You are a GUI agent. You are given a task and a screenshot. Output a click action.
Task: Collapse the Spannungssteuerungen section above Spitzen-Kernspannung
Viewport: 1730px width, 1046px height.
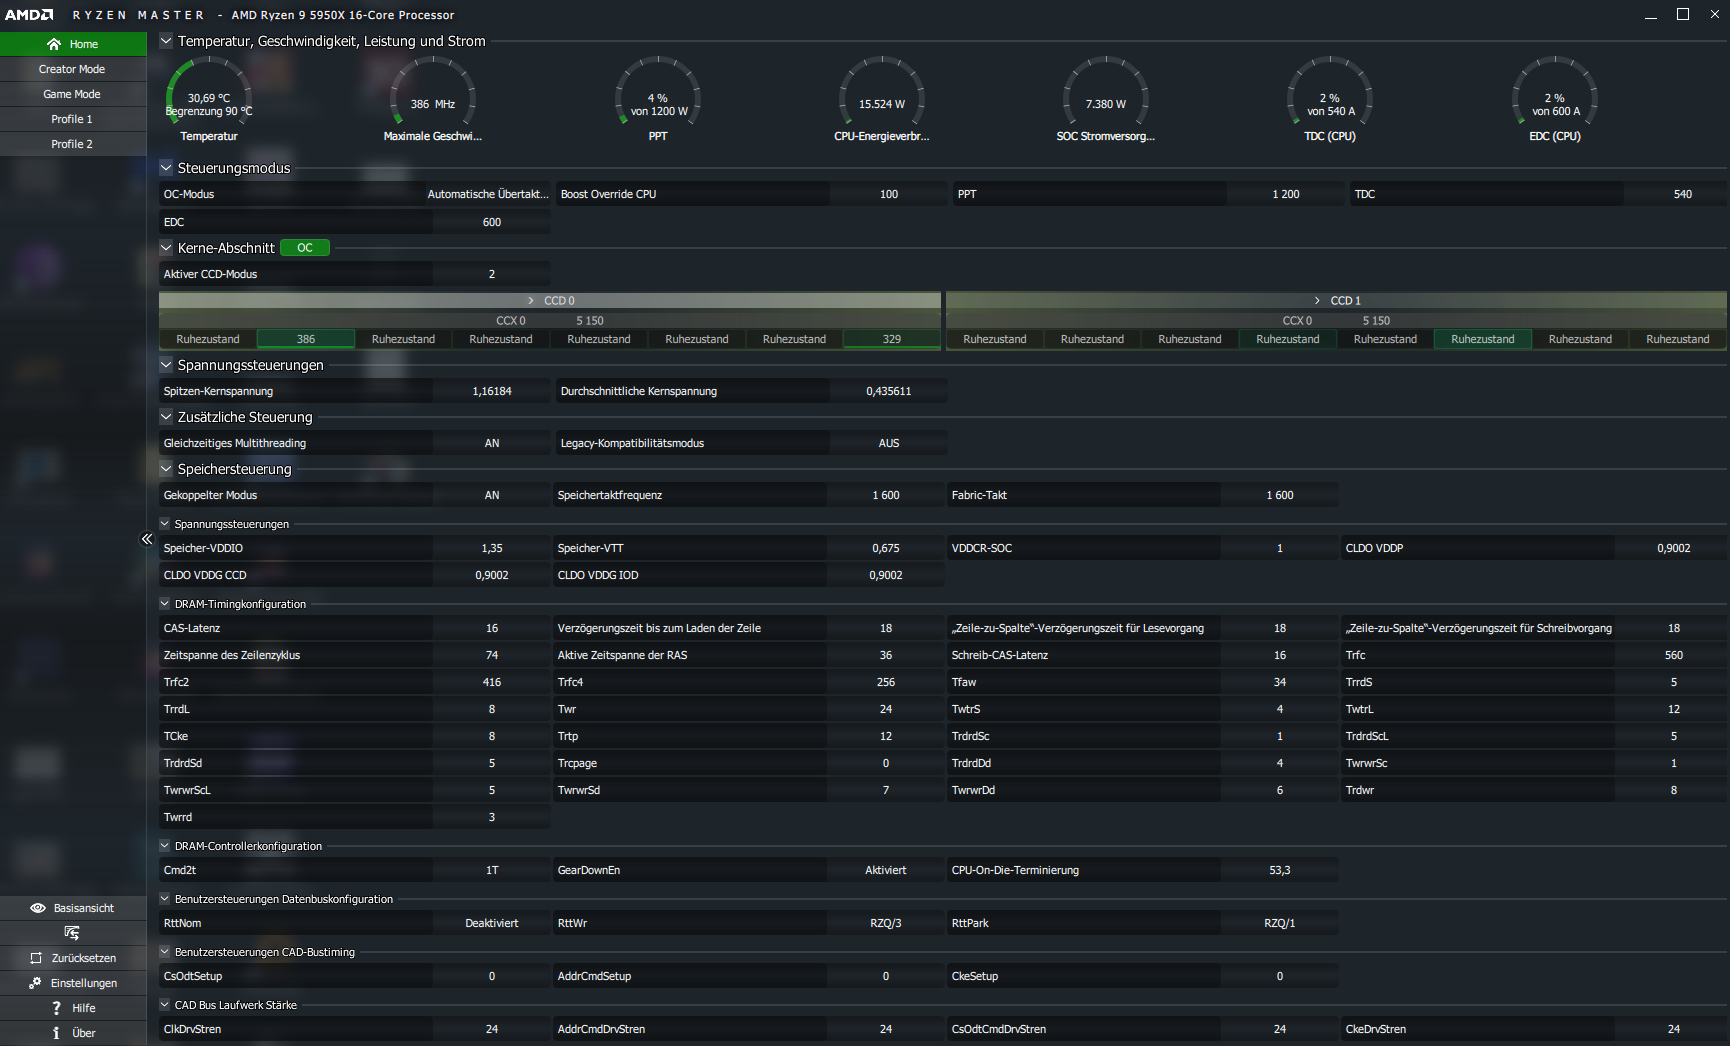(166, 365)
